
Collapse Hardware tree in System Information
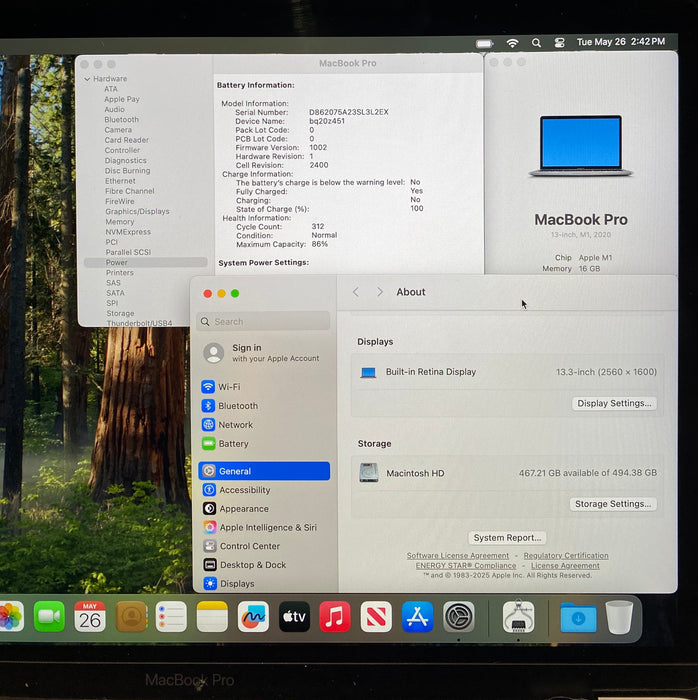coord(87,79)
